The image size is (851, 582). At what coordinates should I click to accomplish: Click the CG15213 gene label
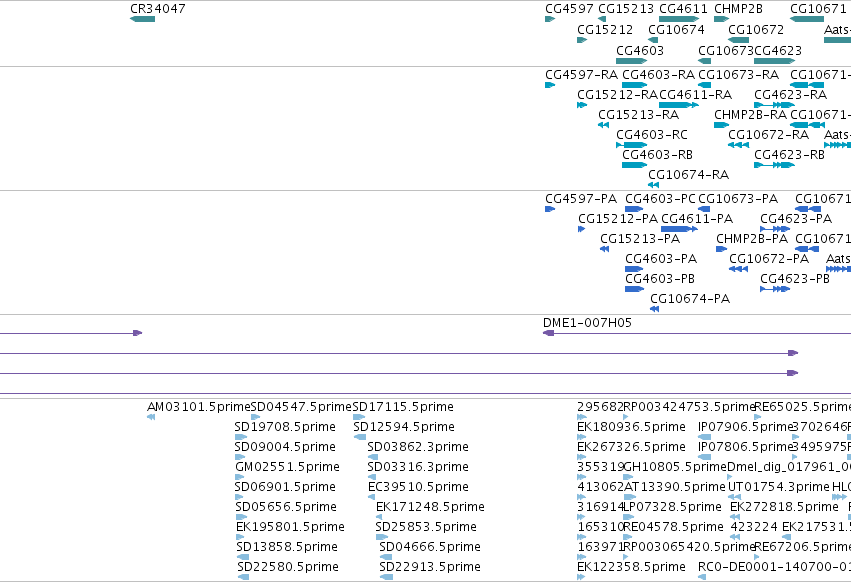(626, 9)
